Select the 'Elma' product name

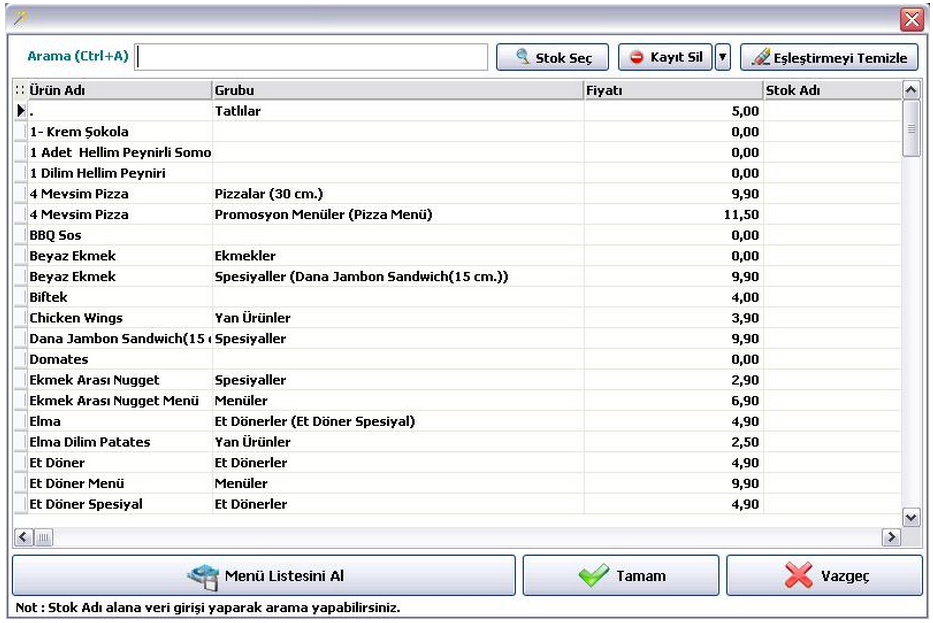(x=120, y=421)
